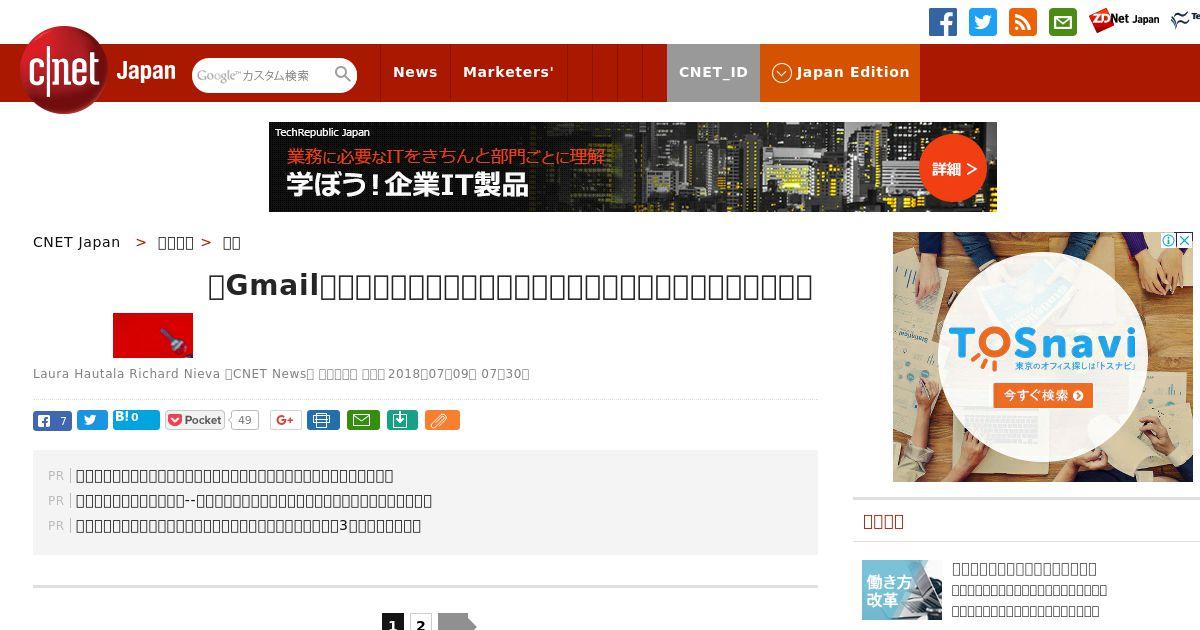This screenshot has width=1200, height=630.
Task: Open the CNET Facebook page icon in header
Action: click(943, 22)
